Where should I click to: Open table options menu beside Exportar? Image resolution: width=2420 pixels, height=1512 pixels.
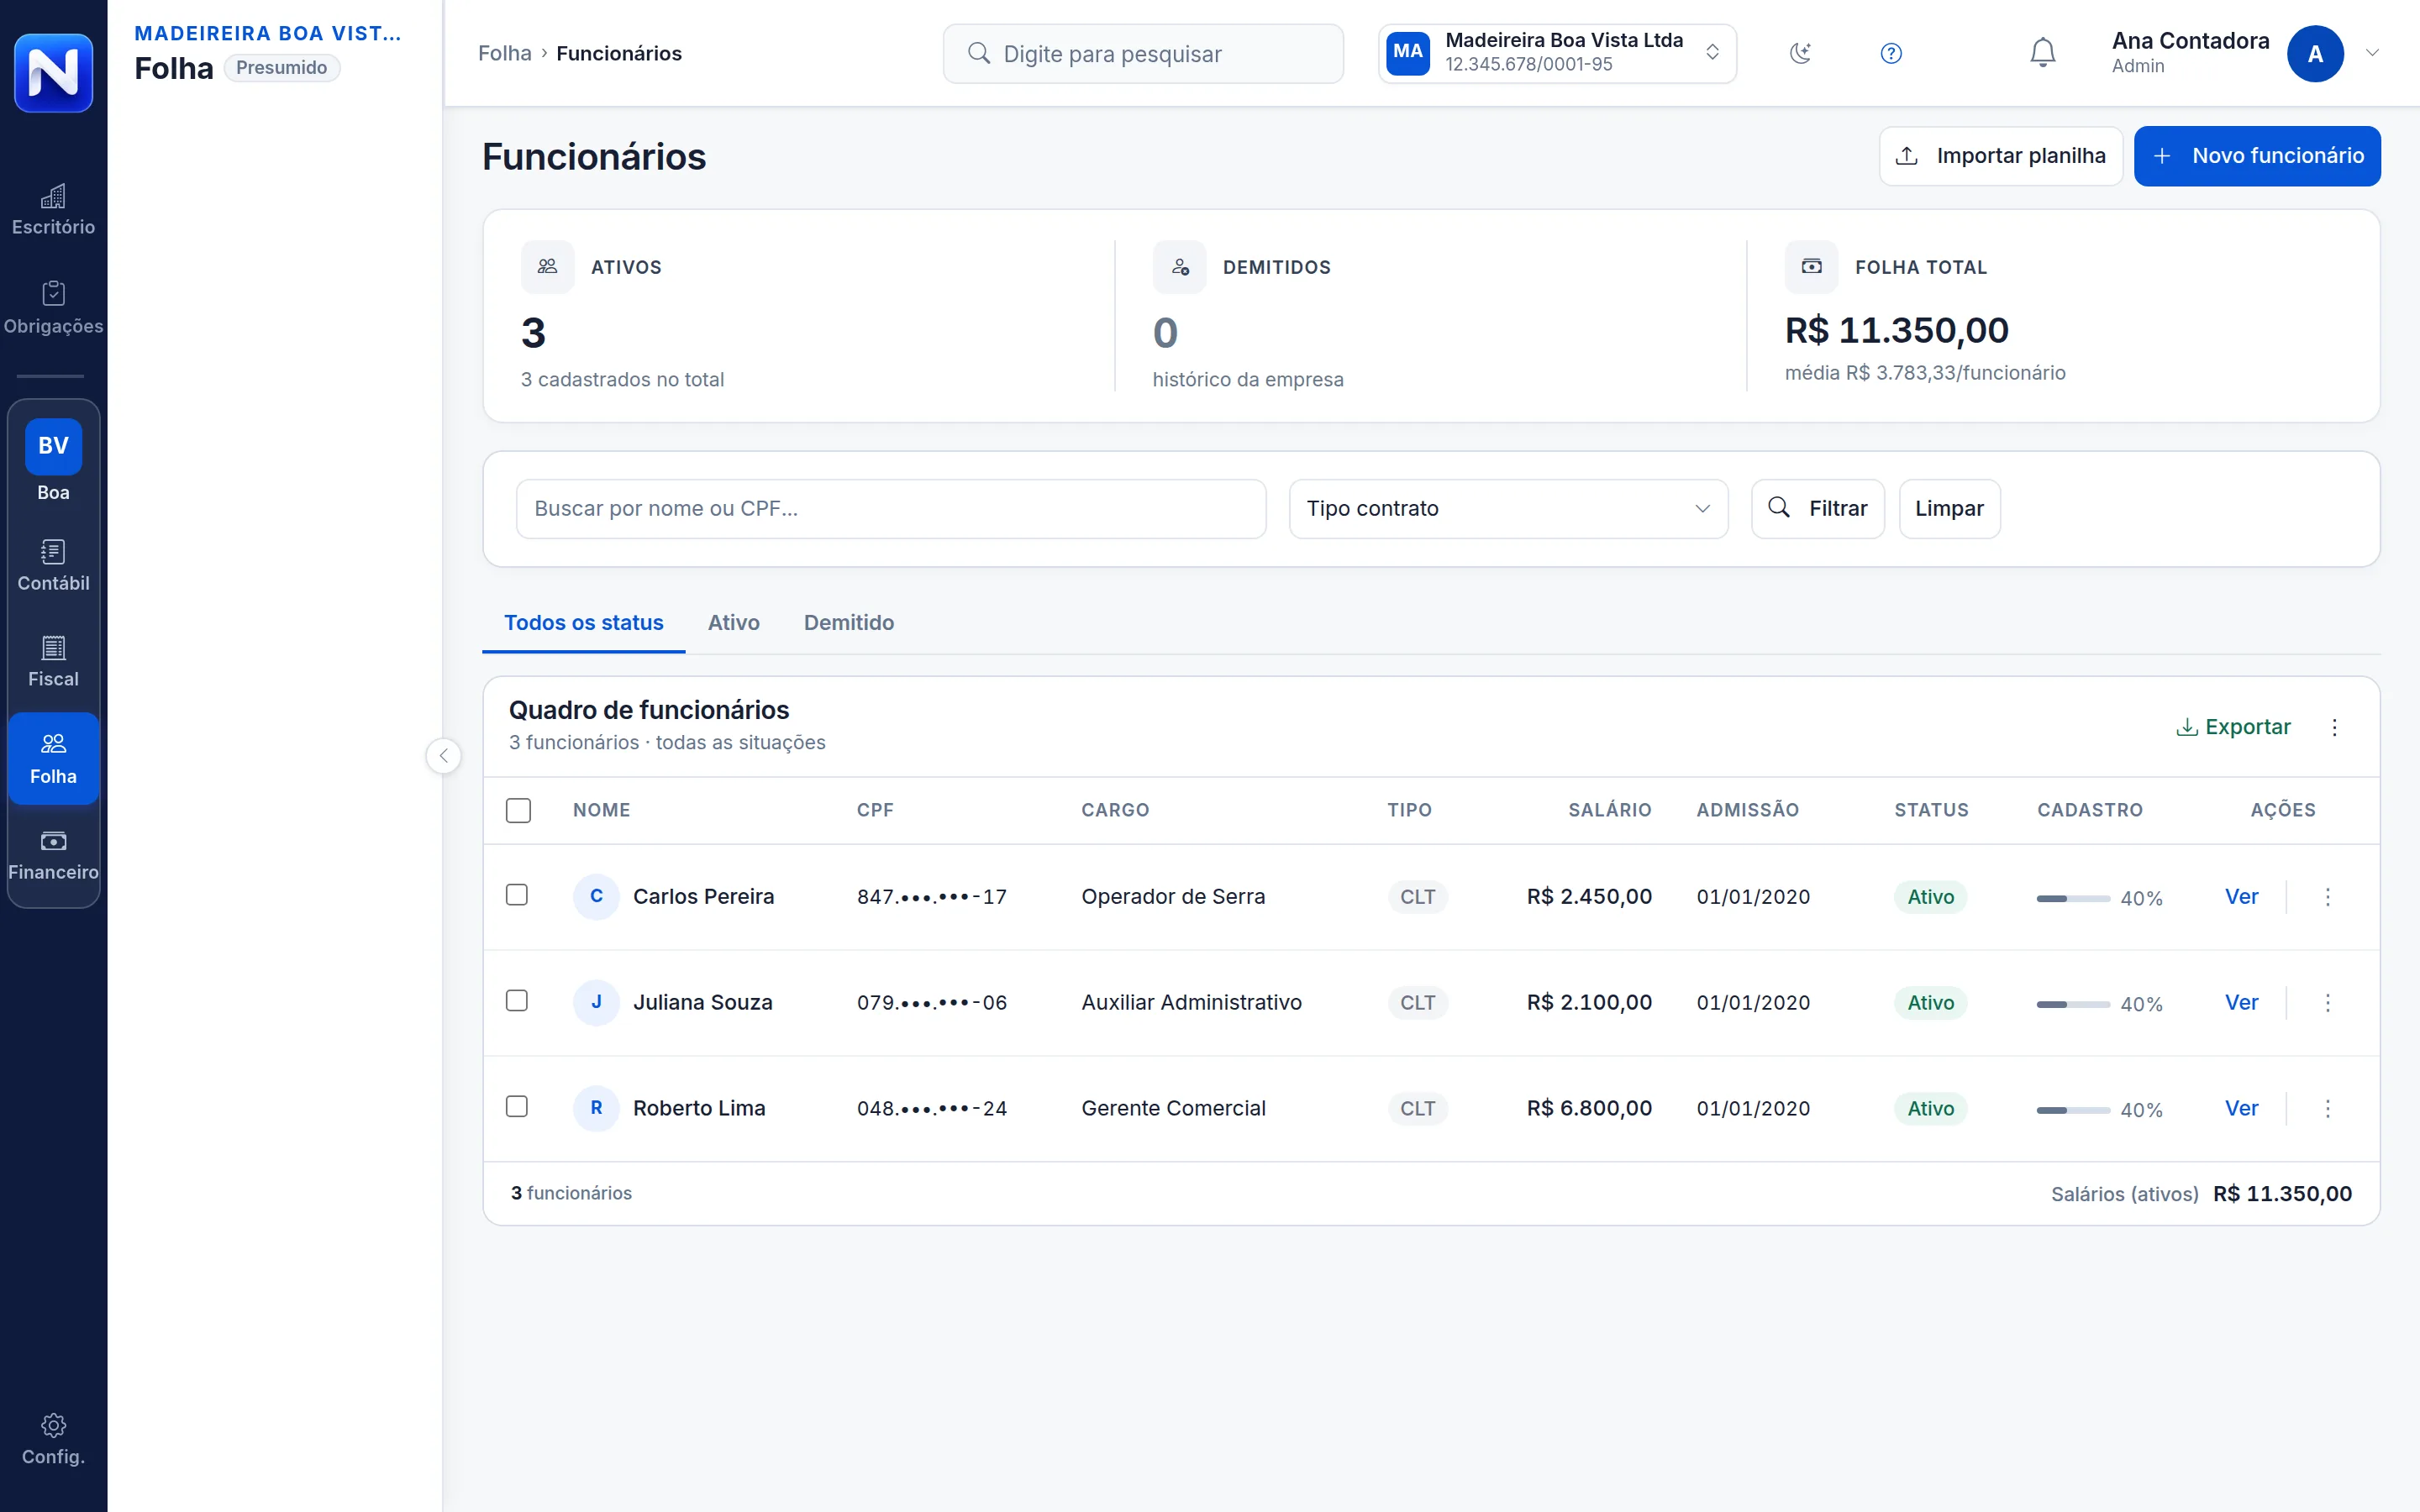(x=2334, y=727)
